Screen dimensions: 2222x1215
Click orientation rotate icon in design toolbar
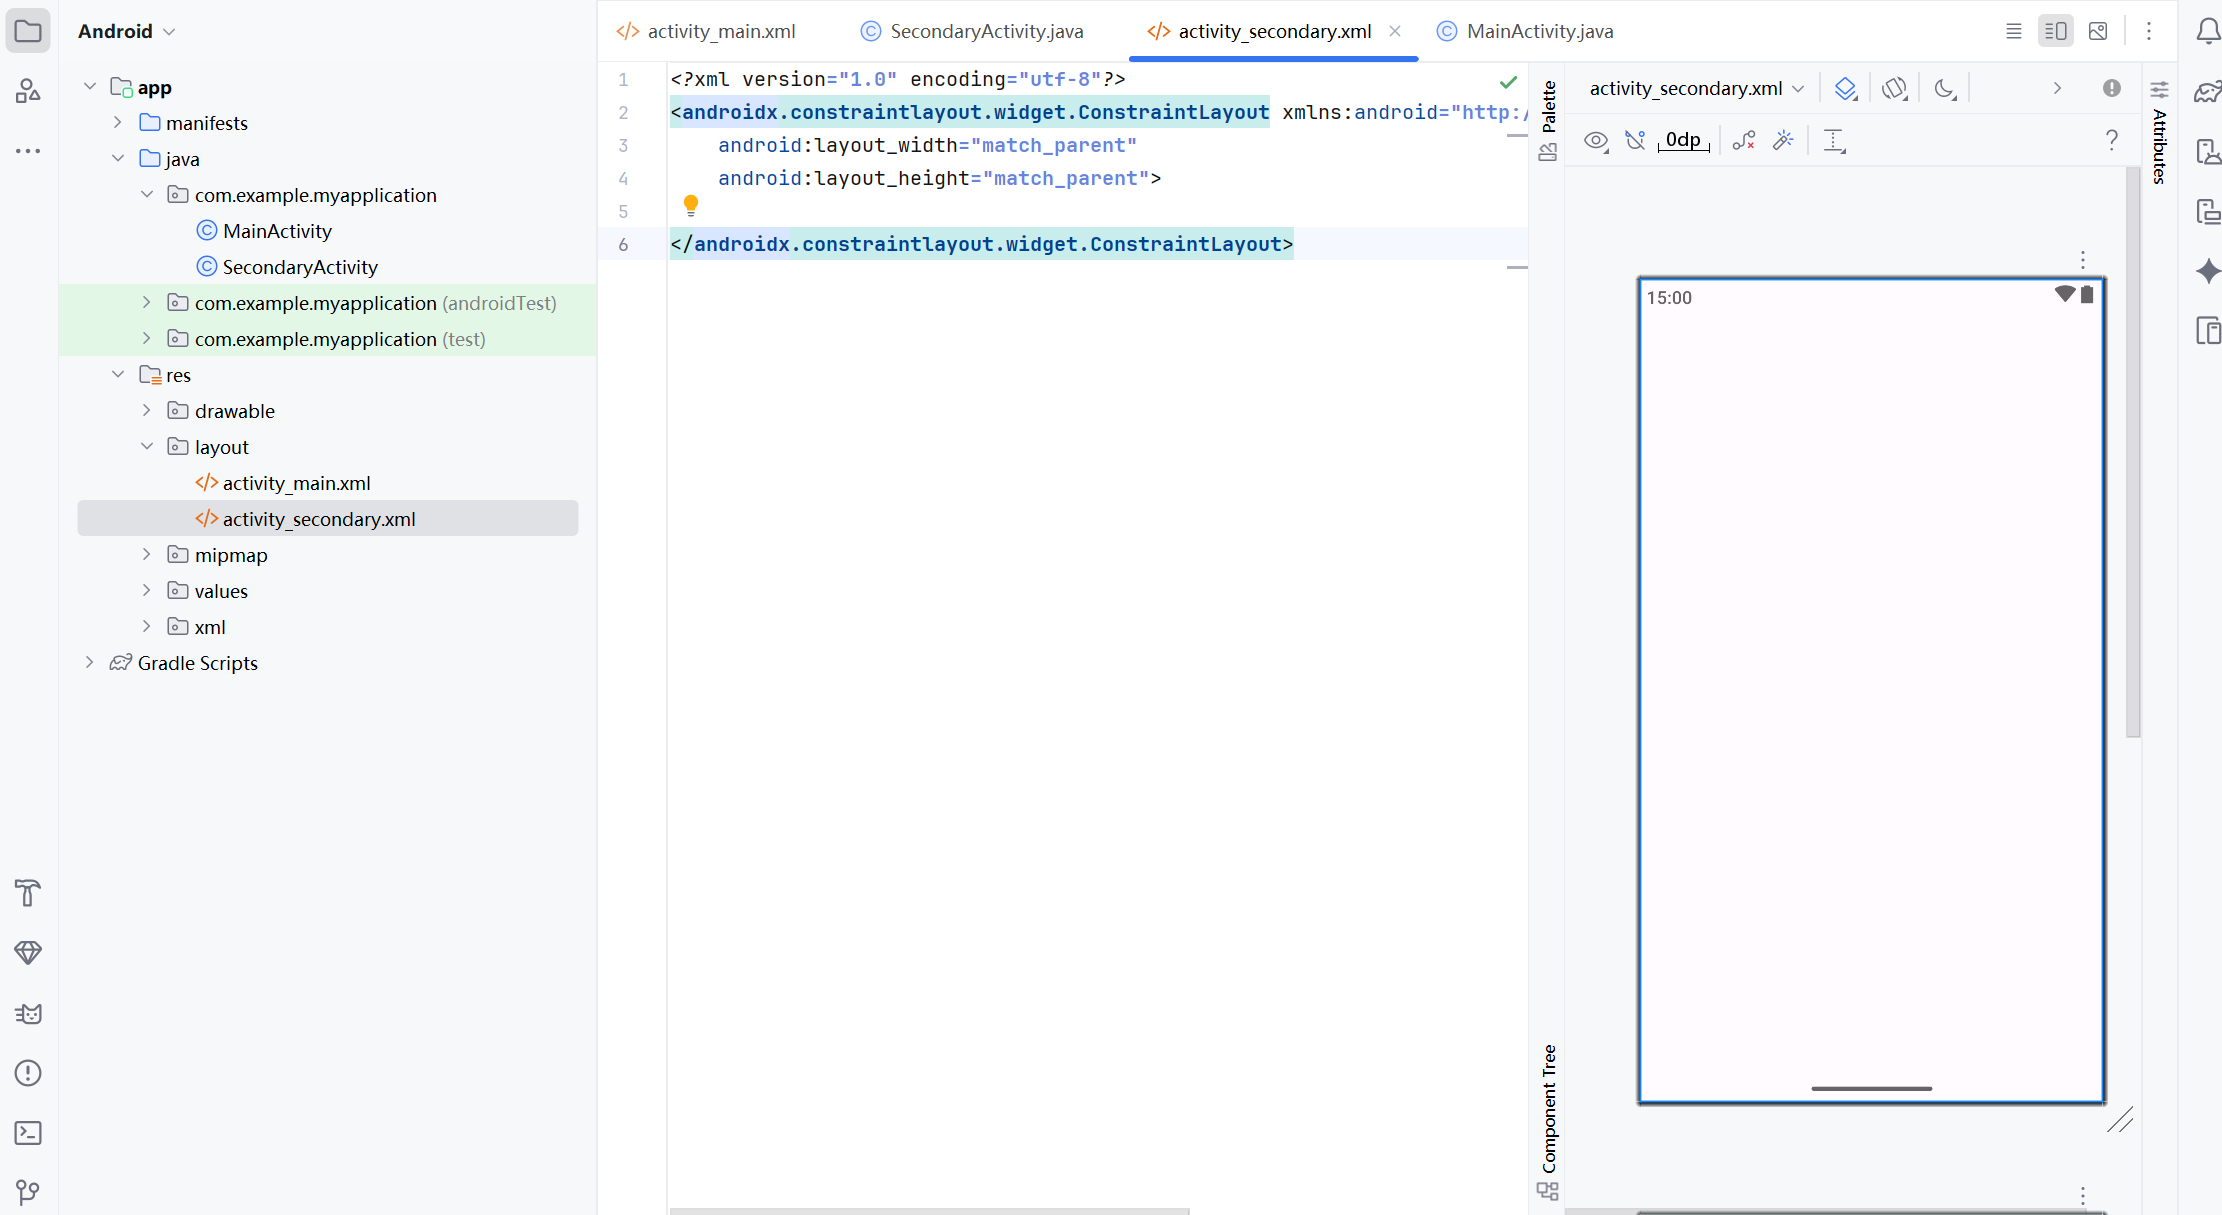1894,88
